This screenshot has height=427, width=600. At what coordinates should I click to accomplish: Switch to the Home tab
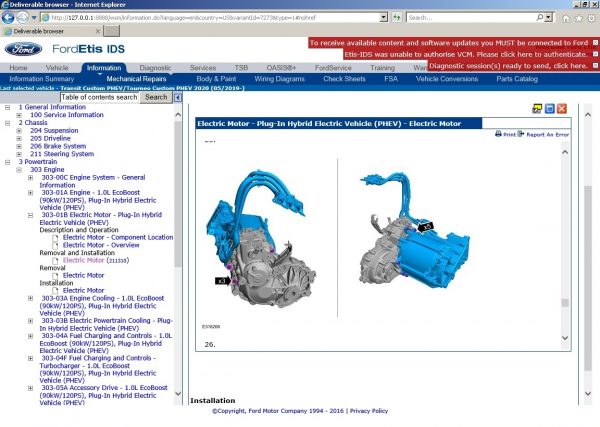tap(18, 68)
